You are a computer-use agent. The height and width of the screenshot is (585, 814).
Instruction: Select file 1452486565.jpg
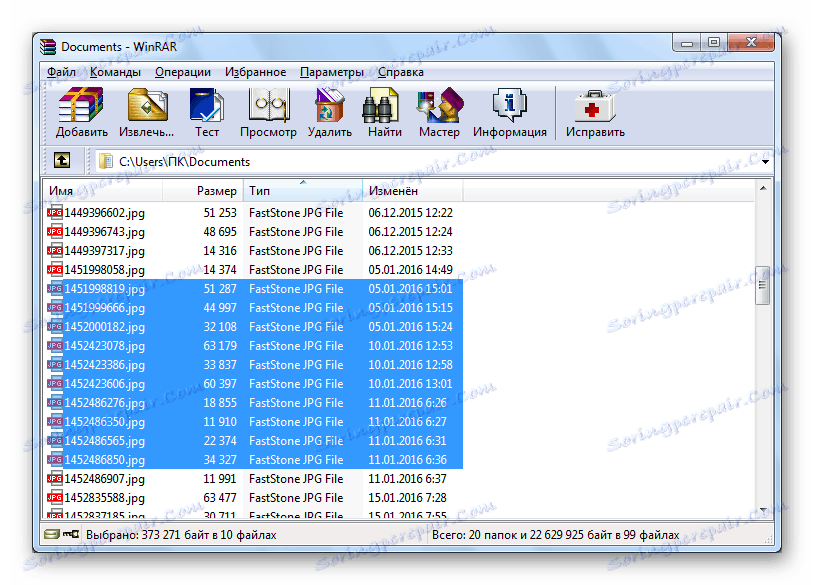click(104, 441)
